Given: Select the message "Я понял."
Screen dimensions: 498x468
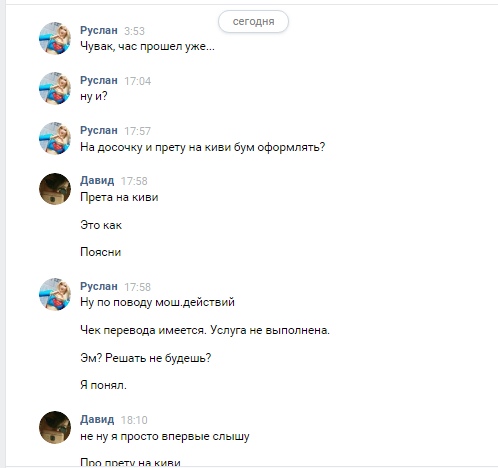Looking at the screenshot, I should (103, 385).
